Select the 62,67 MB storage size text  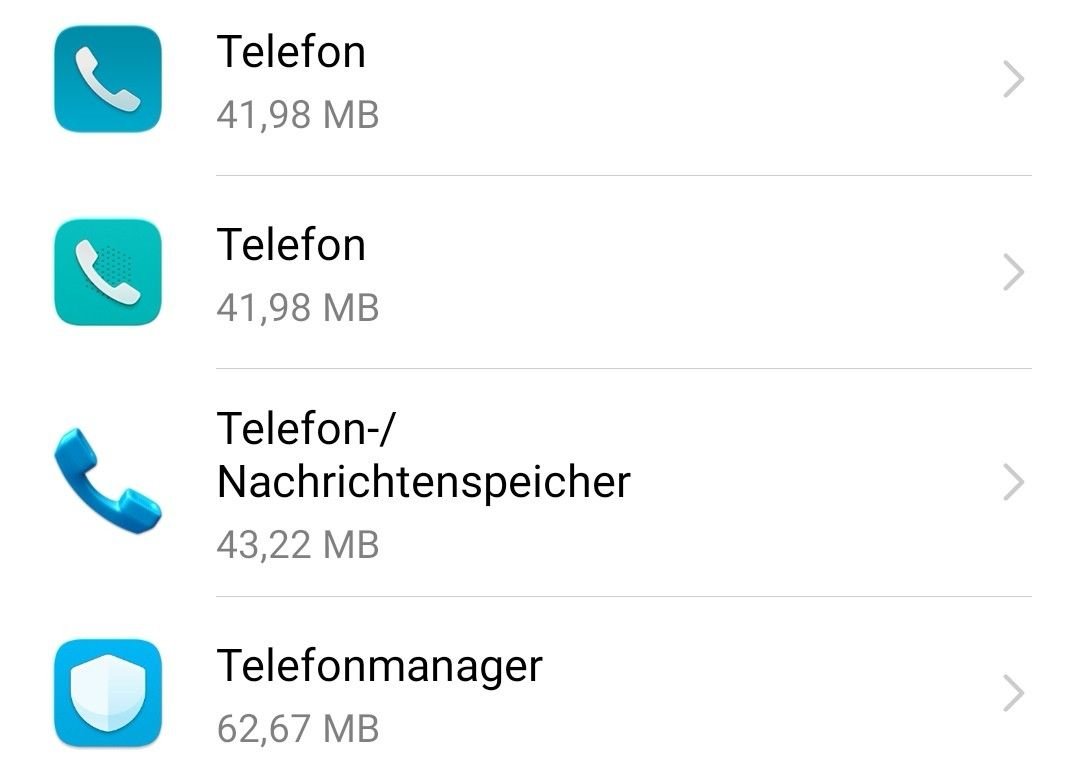[x=298, y=728]
